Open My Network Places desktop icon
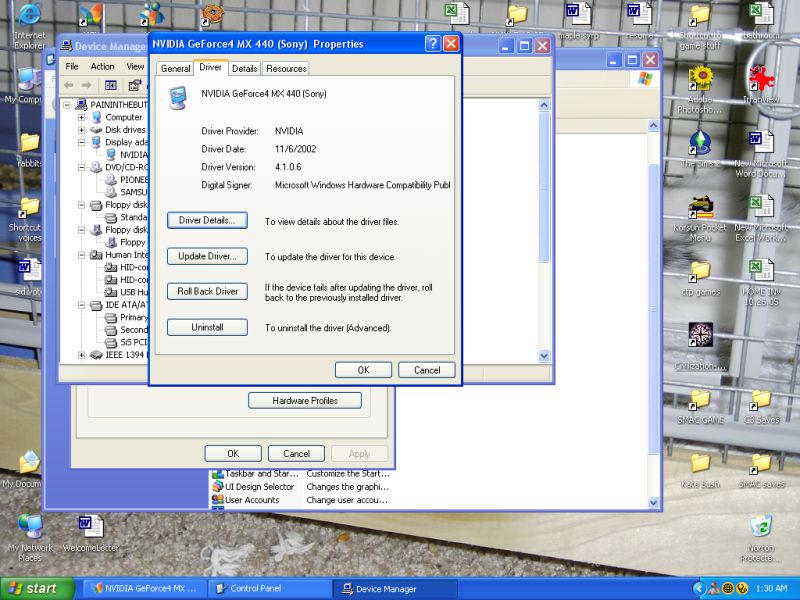 (x=30, y=538)
